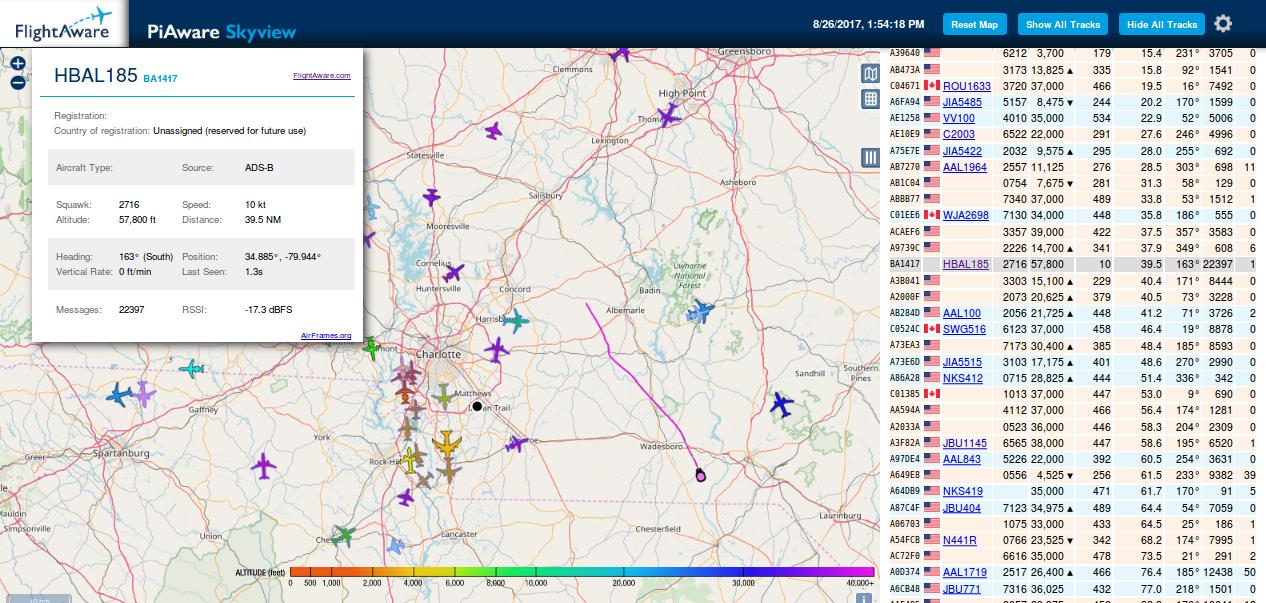The image size is (1266, 603).
Task: Open the AAL1964 flight link
Action: (x=965, y=167)
